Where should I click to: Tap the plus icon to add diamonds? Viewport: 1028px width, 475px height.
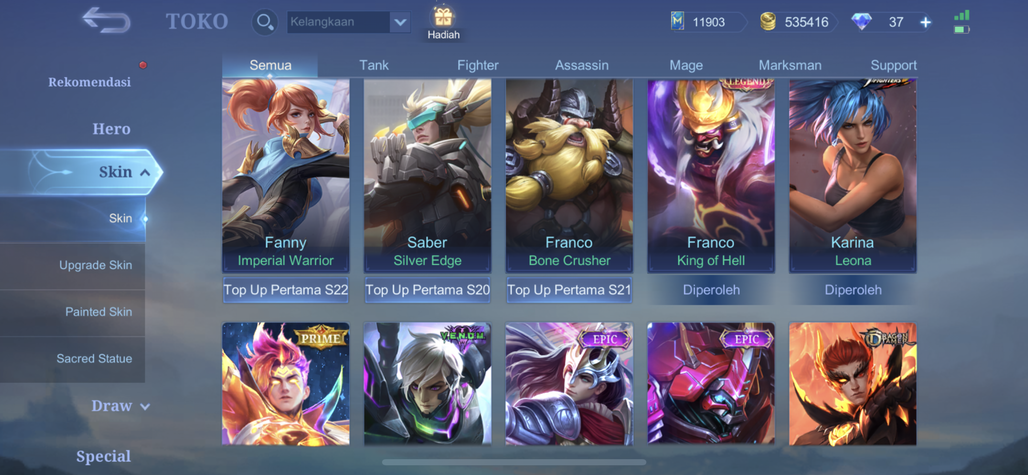tap(925, 22)
